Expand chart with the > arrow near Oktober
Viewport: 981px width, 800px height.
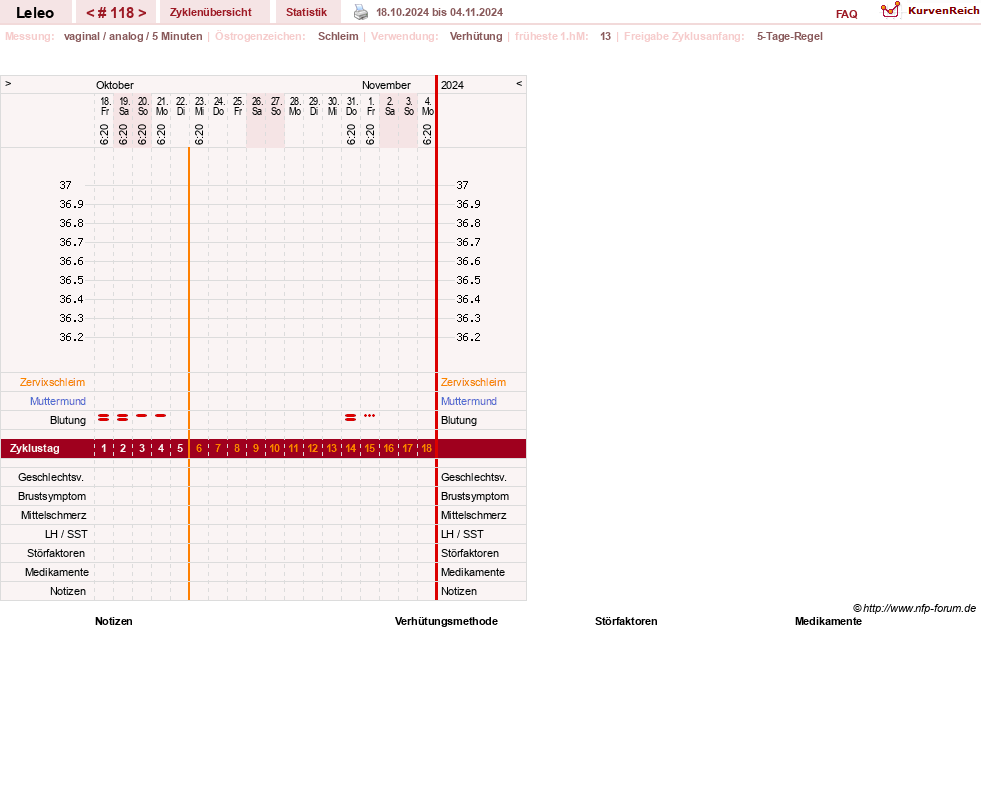point(8,84)
